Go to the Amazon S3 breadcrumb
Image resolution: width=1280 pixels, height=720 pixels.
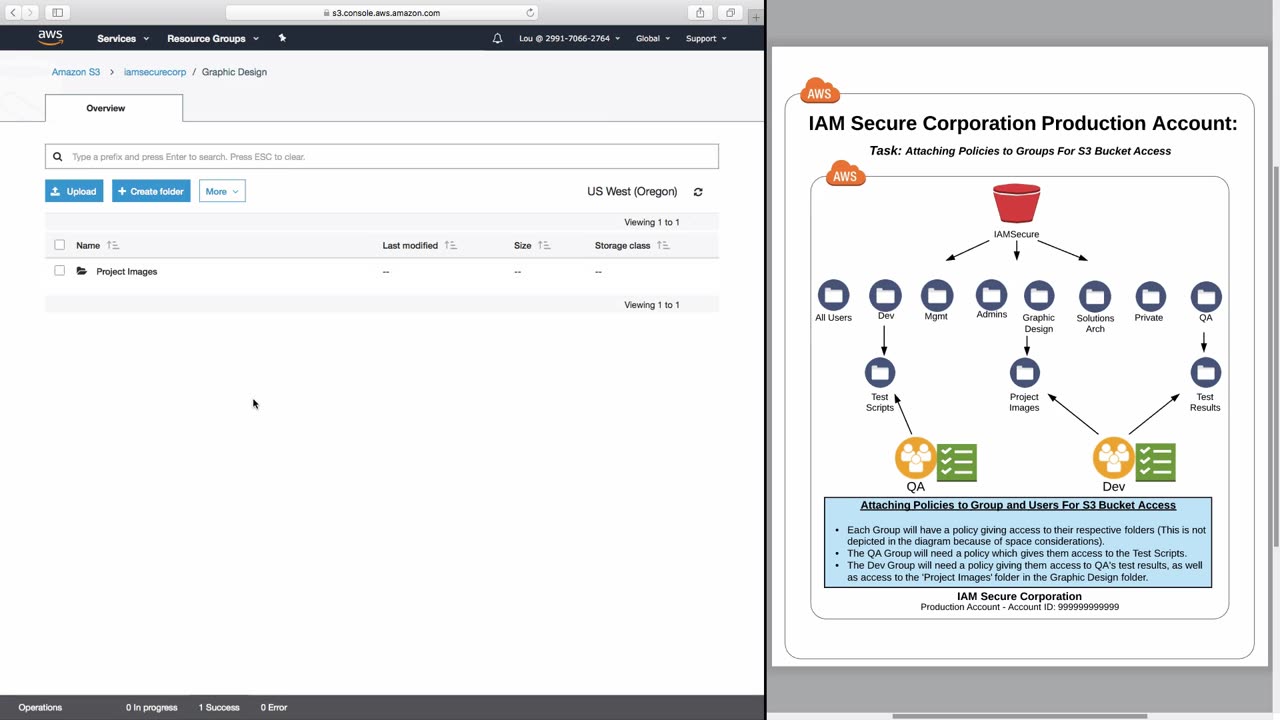coord(76,72)
